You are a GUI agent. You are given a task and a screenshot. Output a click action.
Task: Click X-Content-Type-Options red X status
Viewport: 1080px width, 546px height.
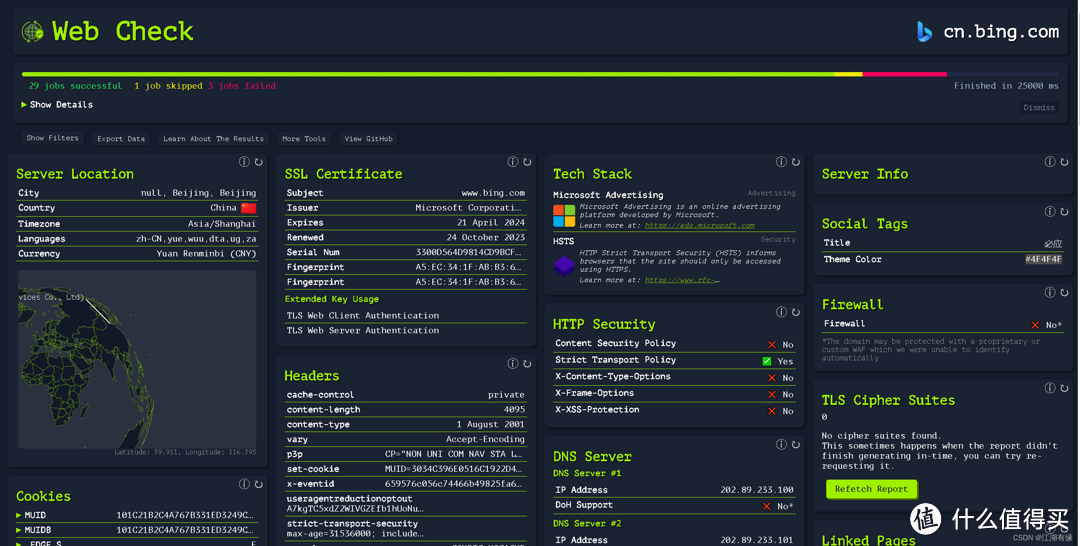[x=771, y=377]
